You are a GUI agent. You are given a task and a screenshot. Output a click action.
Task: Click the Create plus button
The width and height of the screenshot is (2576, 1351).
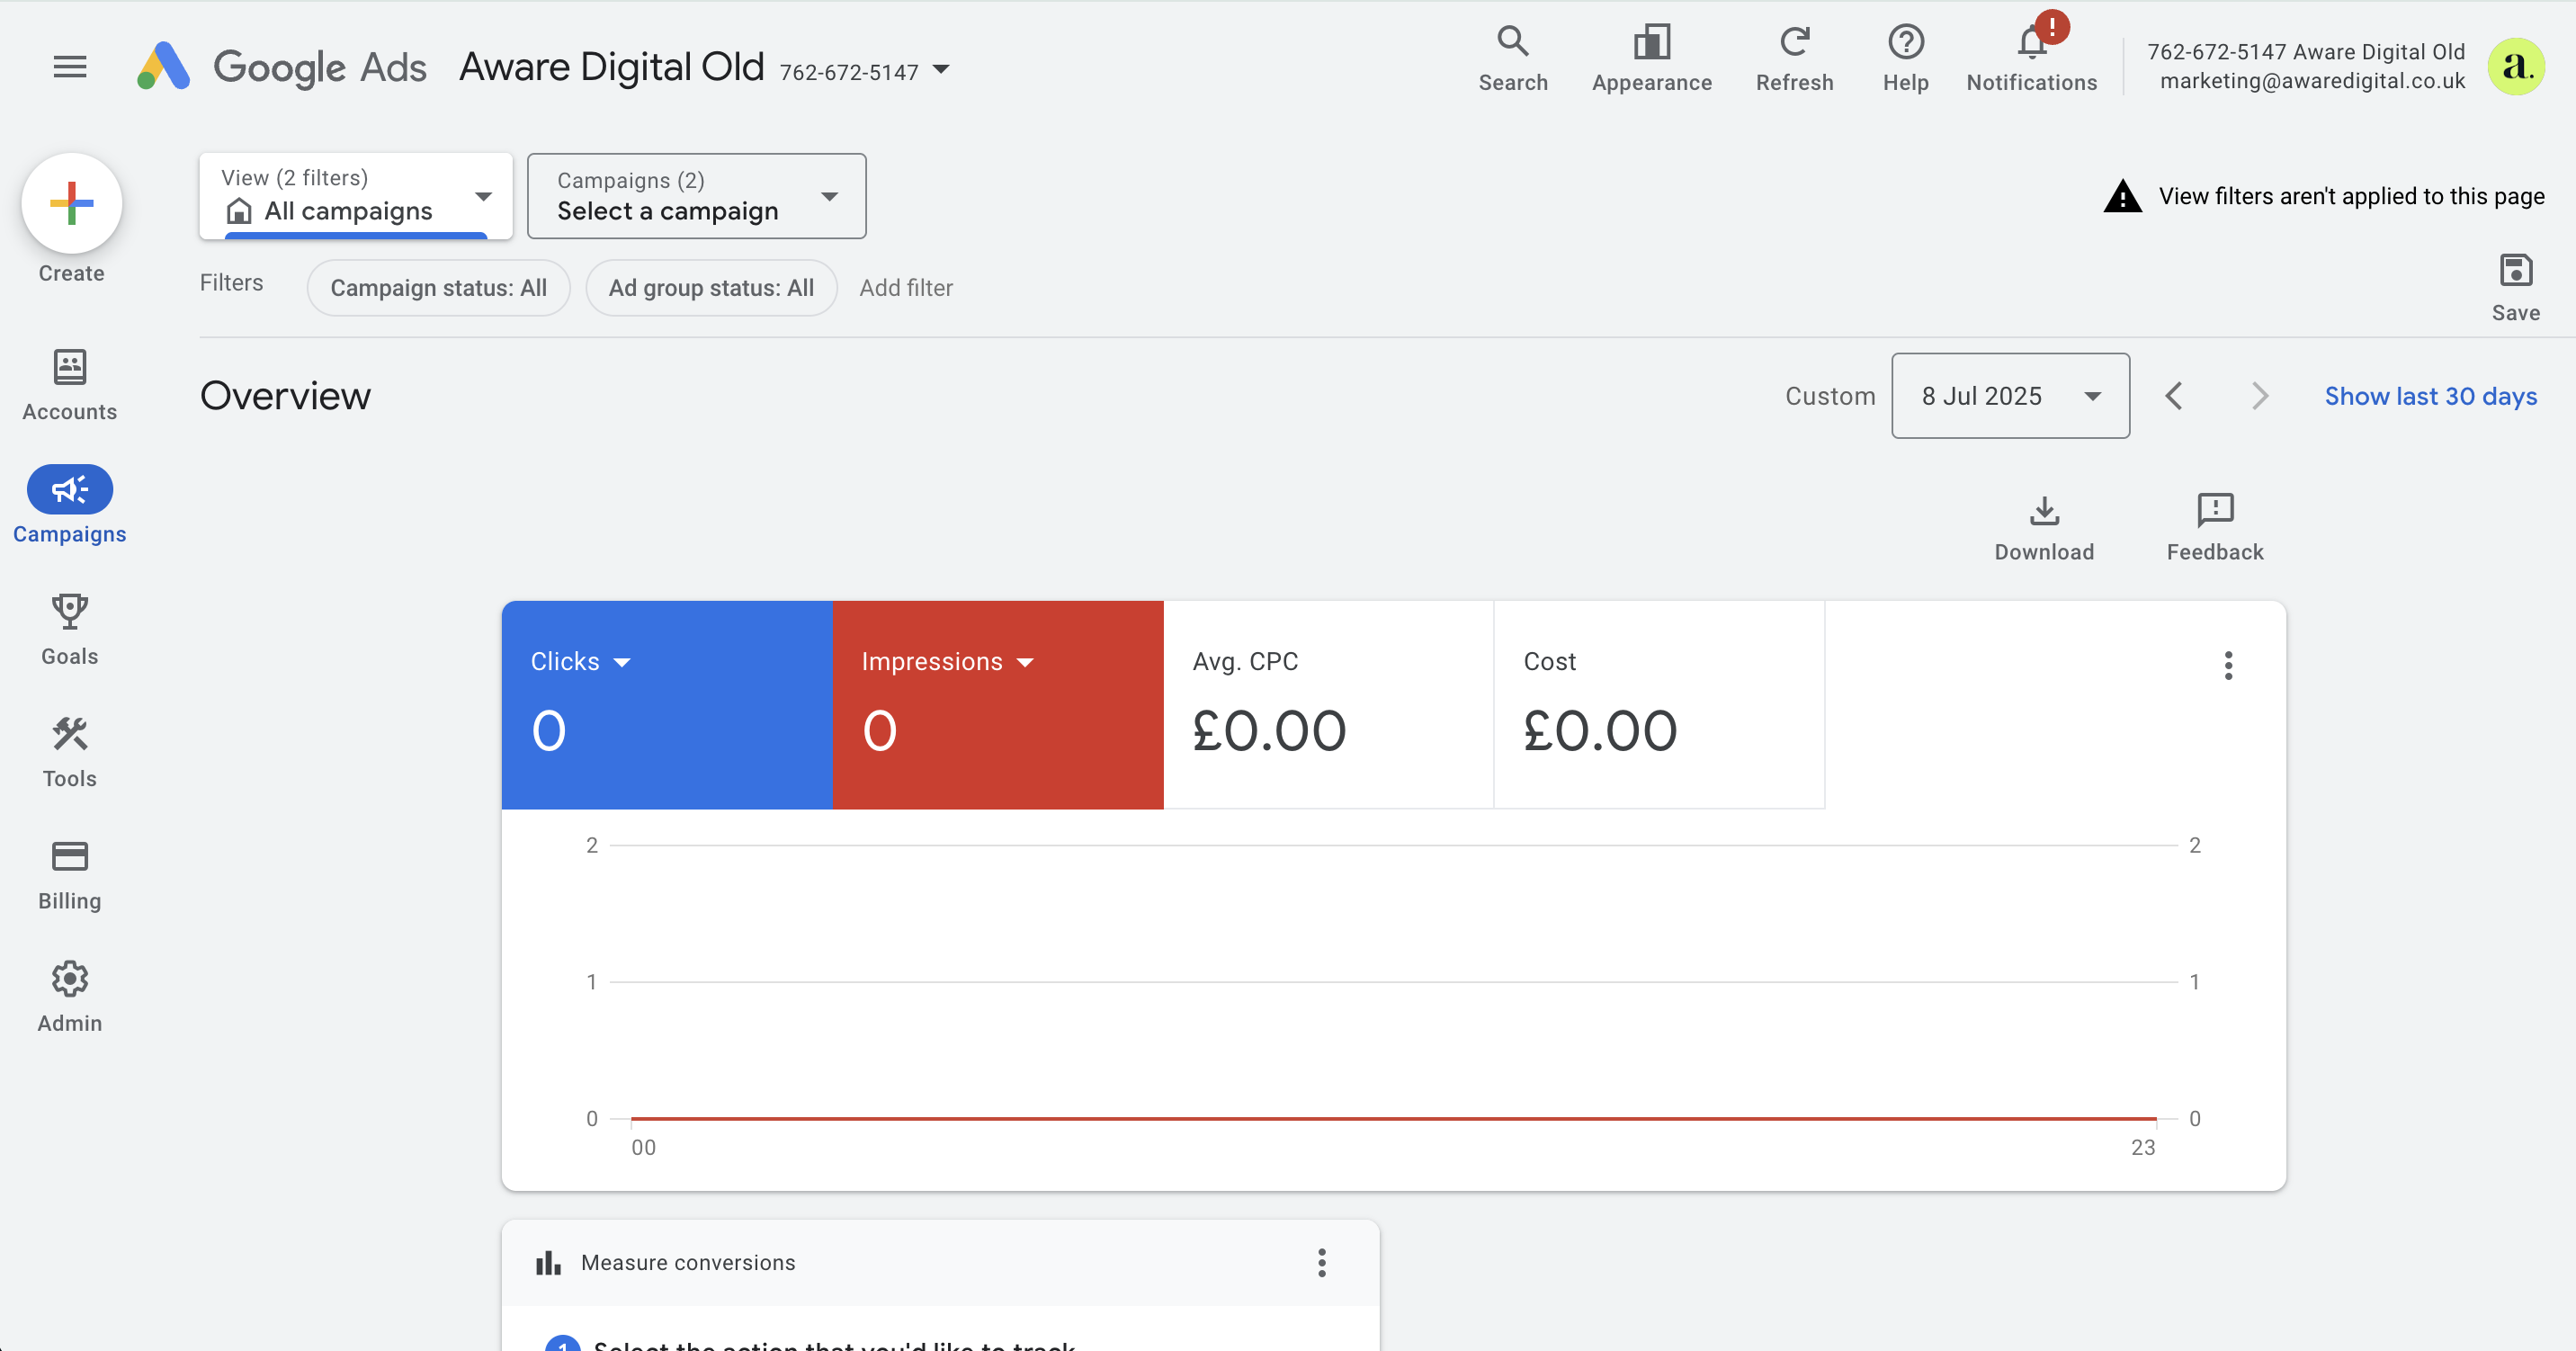(72, 204)
